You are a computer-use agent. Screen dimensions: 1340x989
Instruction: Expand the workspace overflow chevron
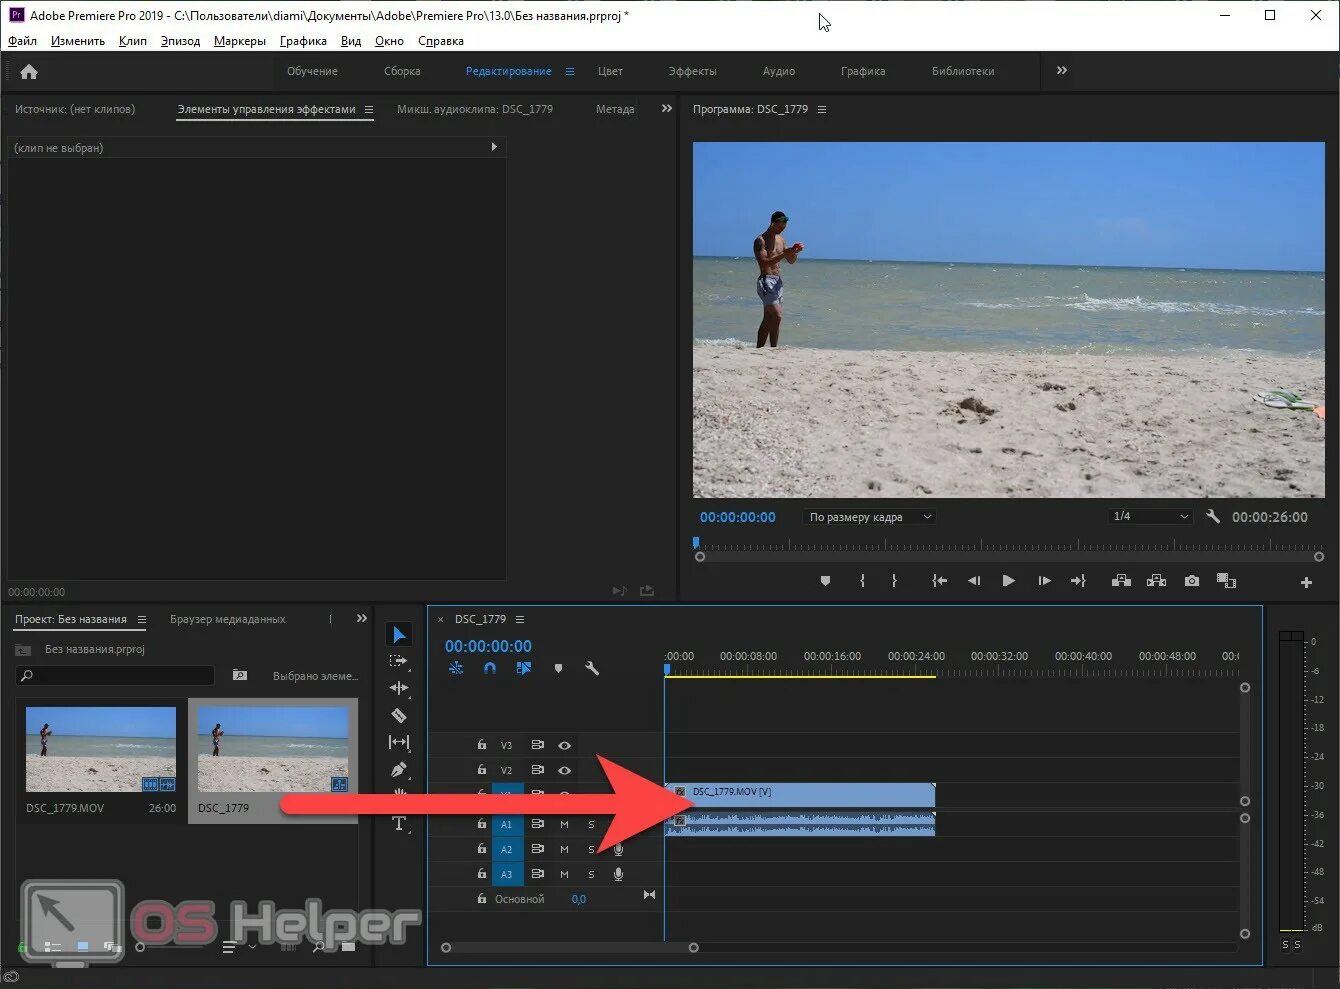[1061, 71]
